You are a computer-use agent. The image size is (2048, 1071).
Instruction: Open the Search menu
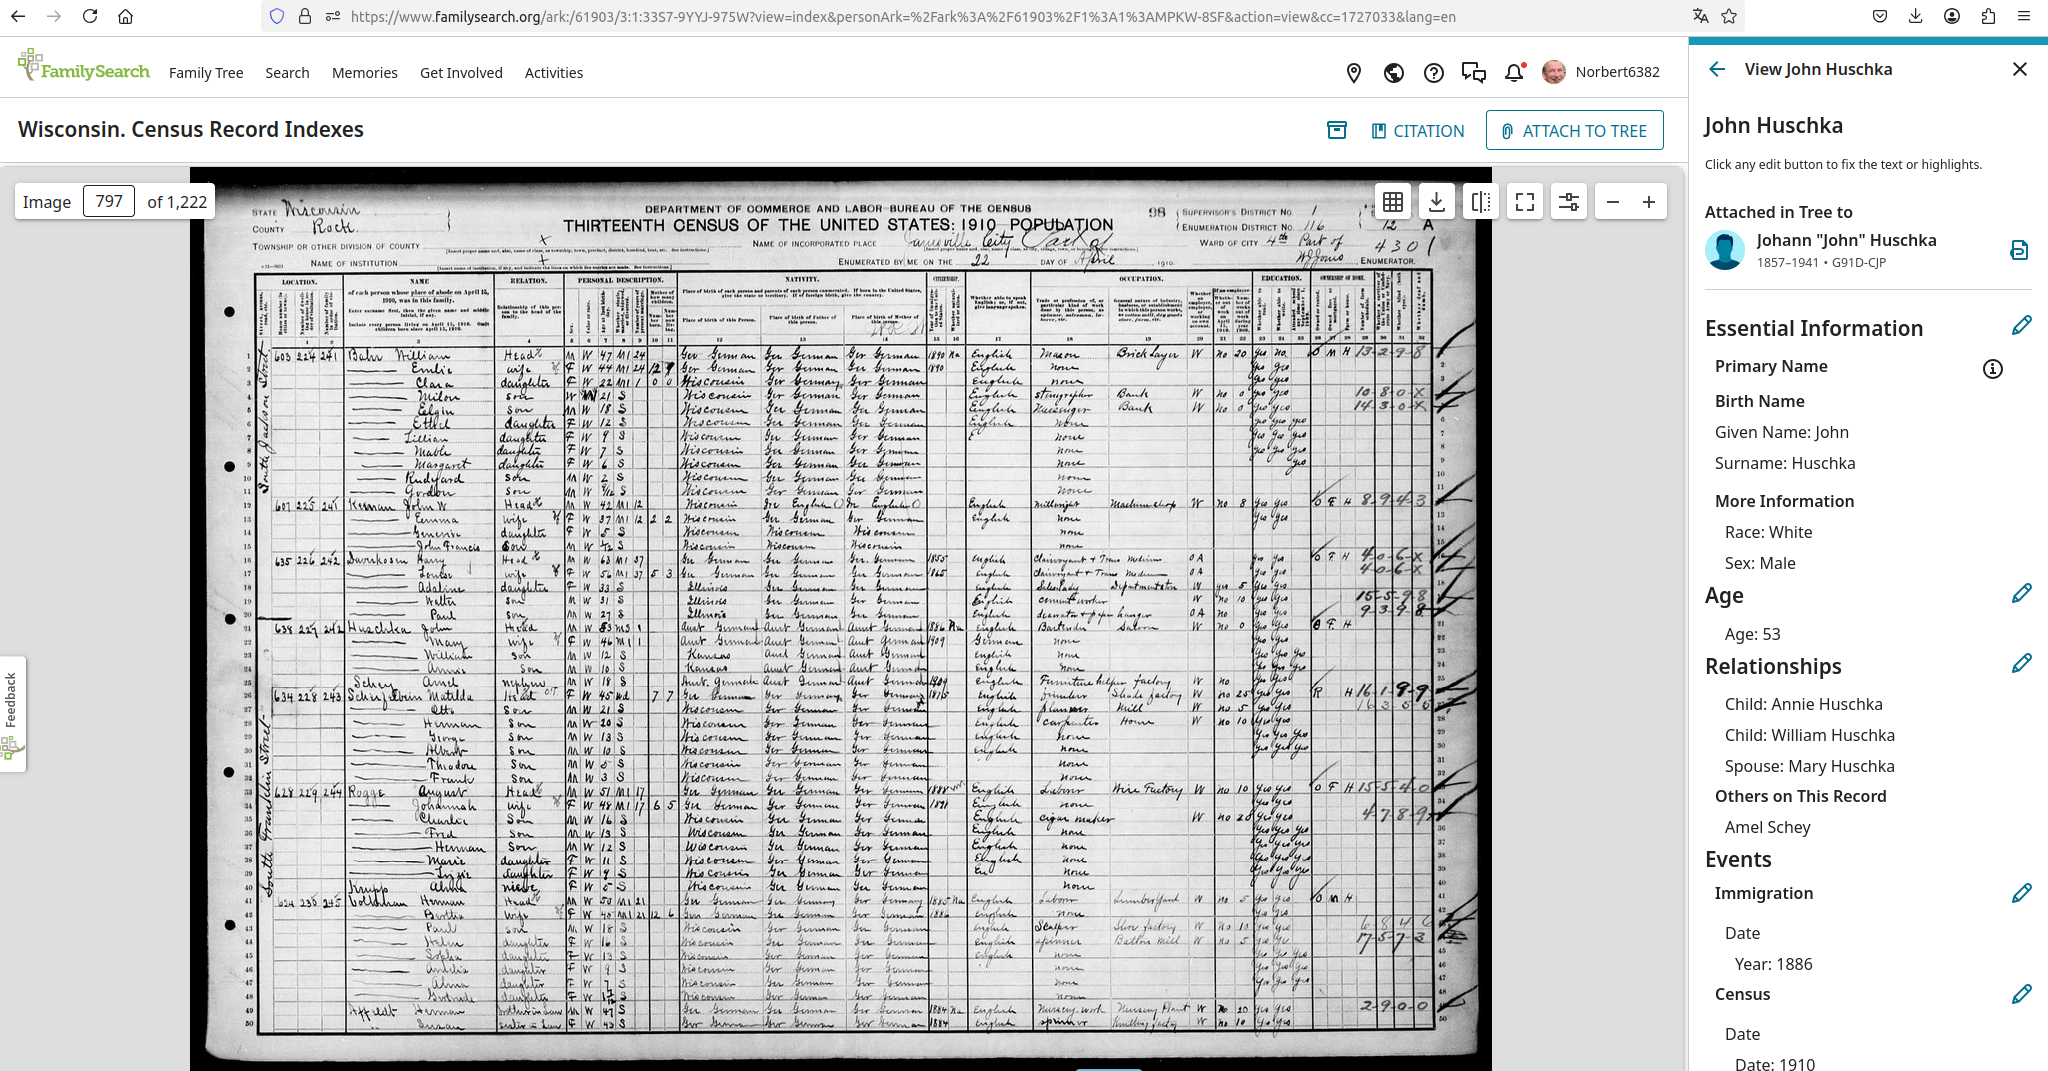(x=287, y=73)
